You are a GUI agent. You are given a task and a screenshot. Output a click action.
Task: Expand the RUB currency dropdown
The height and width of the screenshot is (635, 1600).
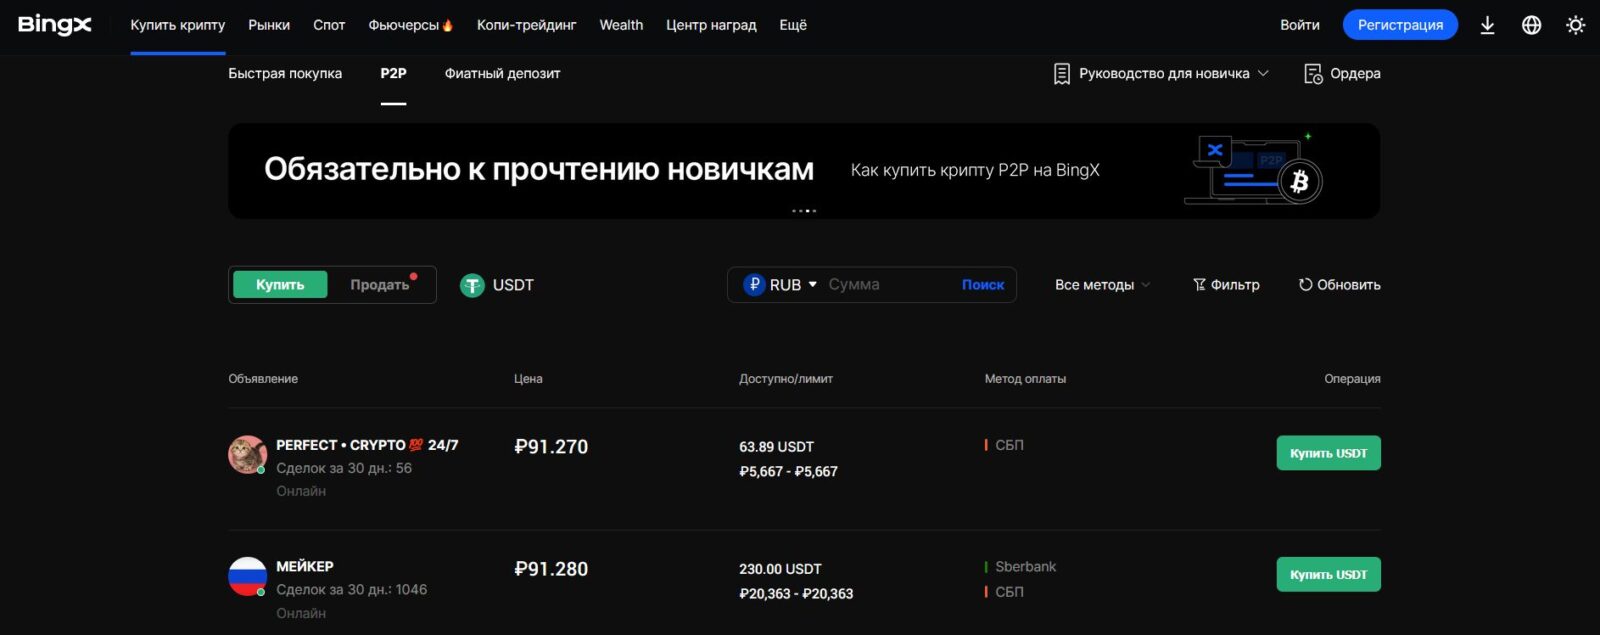[x=782, y=285]
